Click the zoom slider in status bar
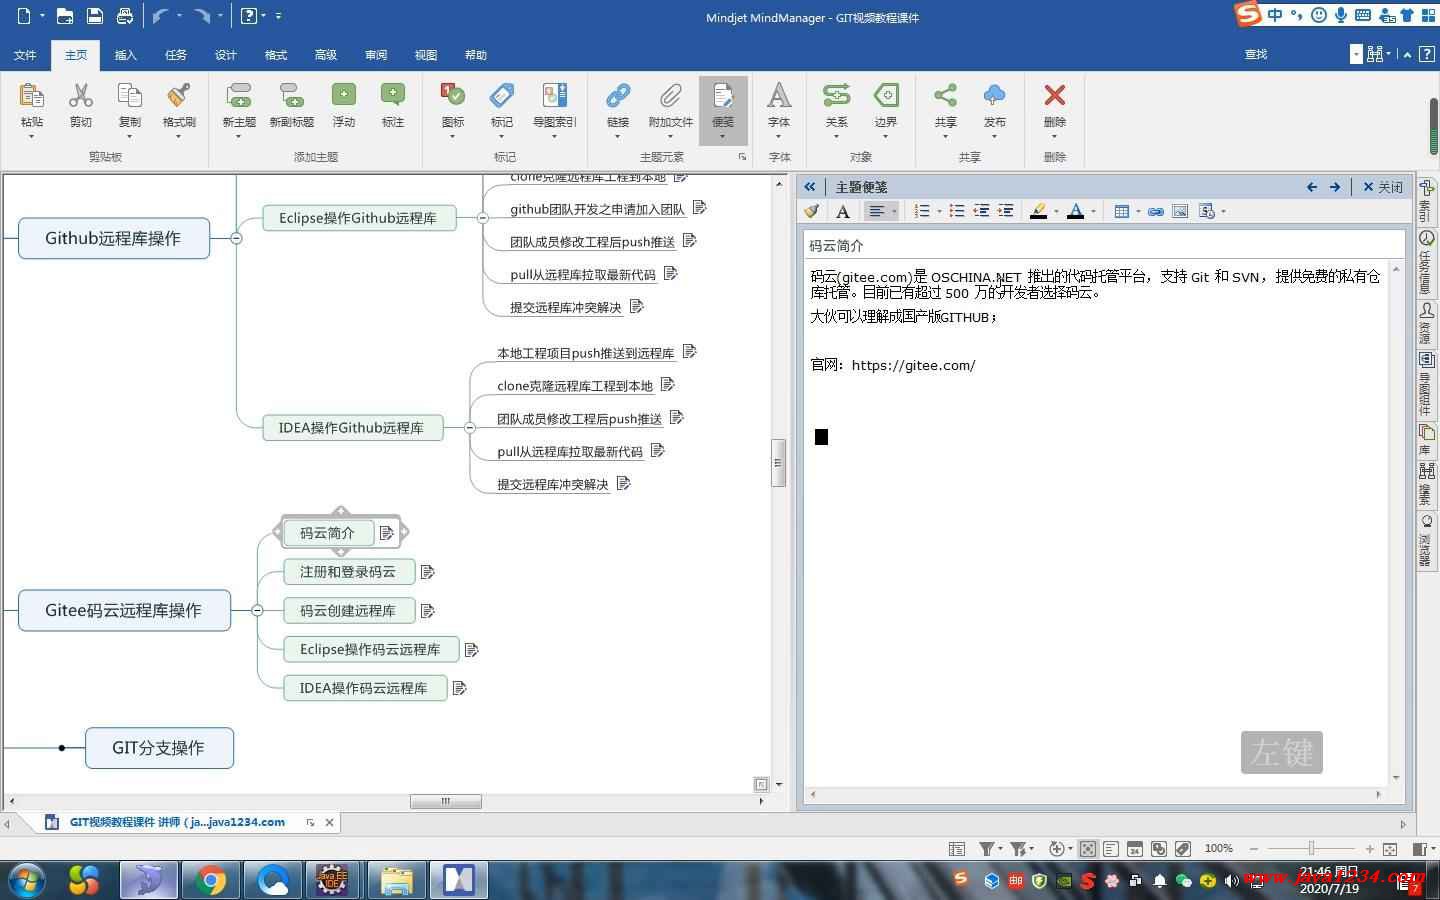Screen dimensions: 1440x900 click(1311, 849)
